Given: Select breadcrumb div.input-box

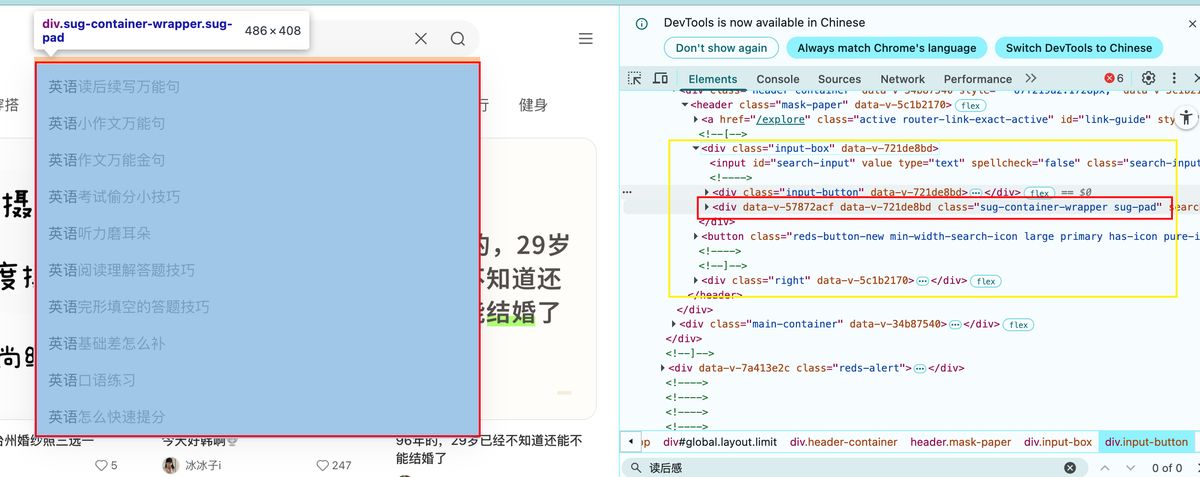Looking at the screenshot, I should (x=1058, y=441).
